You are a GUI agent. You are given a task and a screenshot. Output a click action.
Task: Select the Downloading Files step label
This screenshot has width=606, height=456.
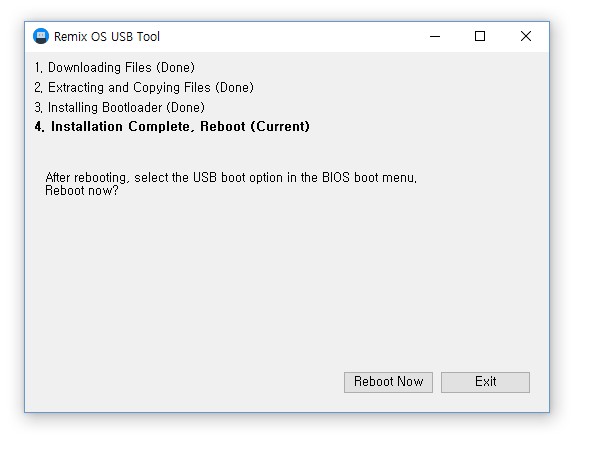click(100, 68)
